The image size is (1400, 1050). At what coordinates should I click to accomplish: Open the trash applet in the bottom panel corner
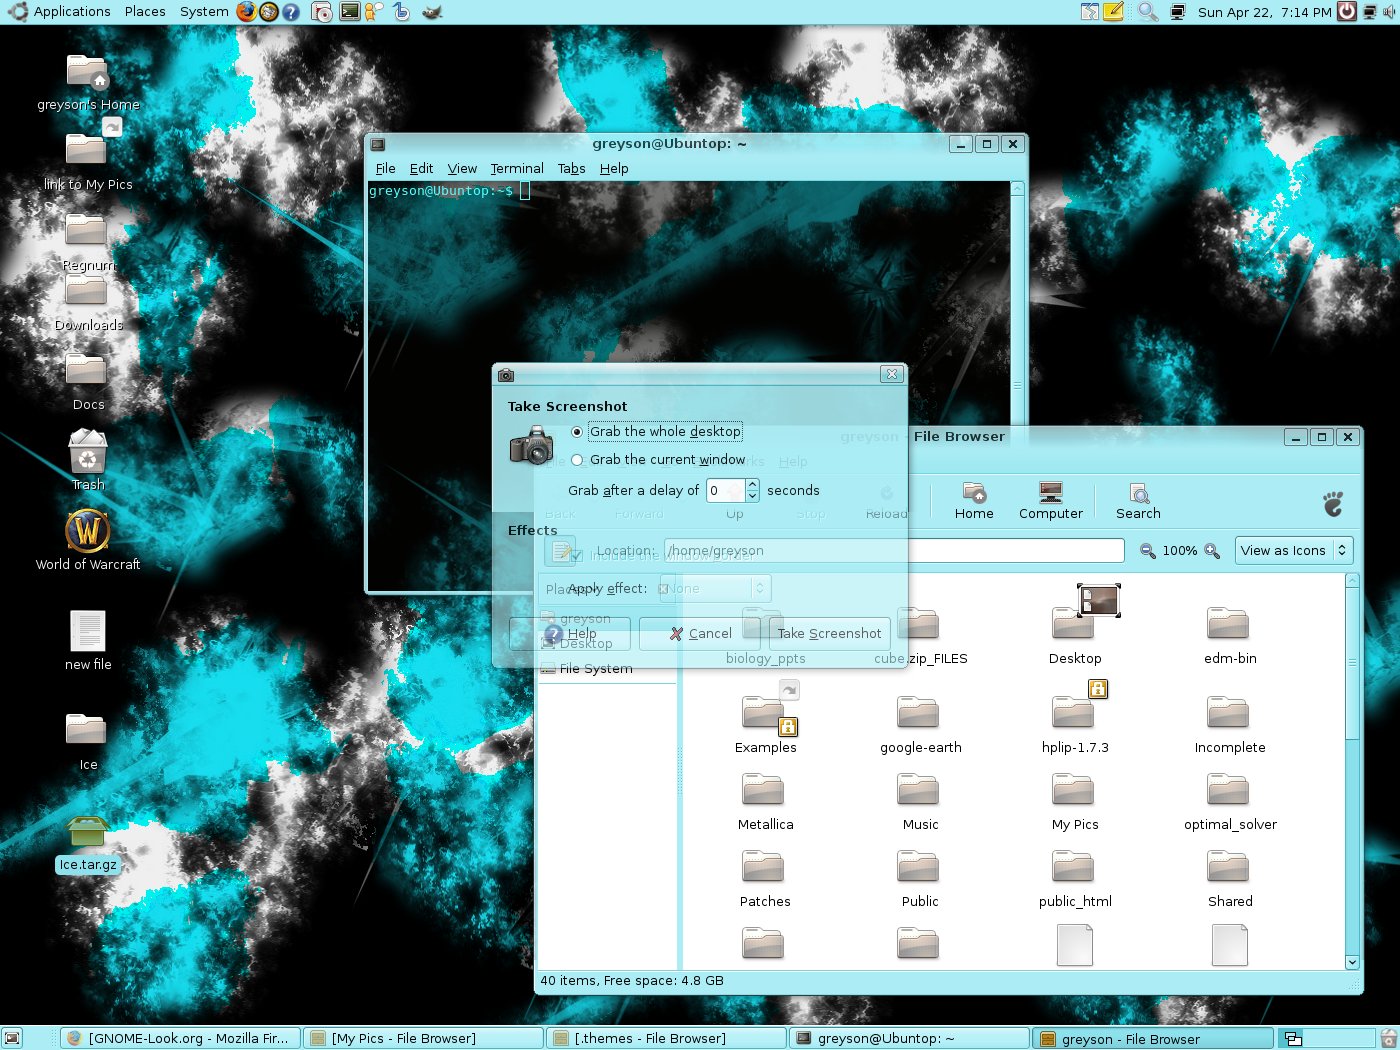point(1389,1038)
